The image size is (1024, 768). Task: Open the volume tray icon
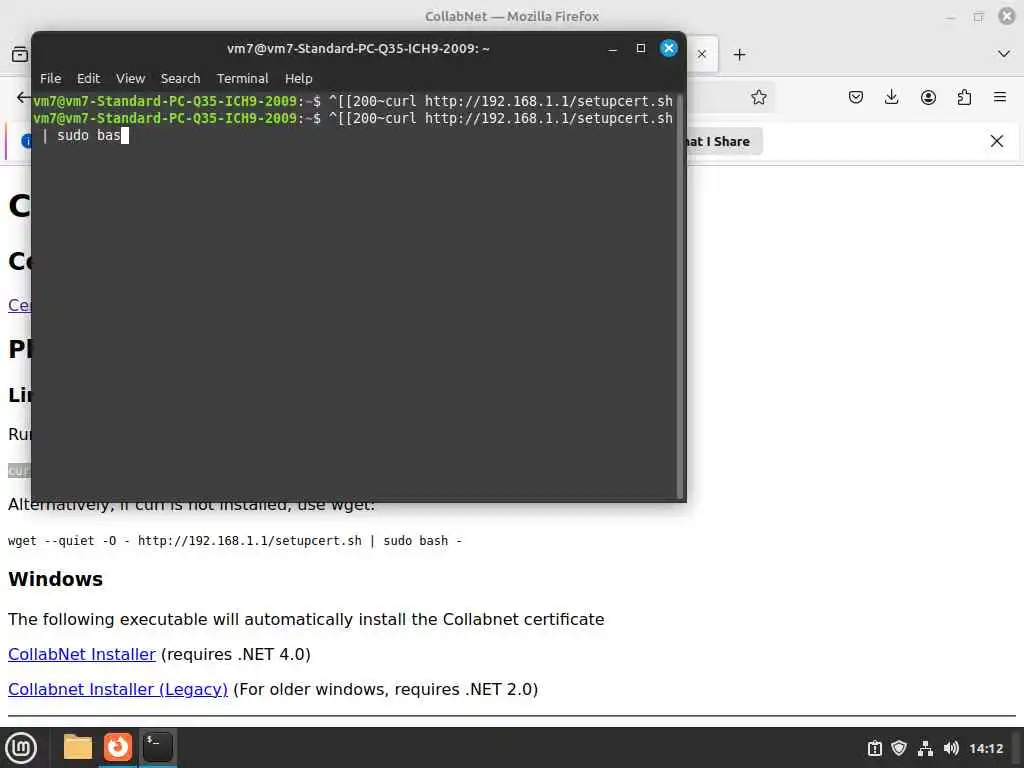point(951,748)
